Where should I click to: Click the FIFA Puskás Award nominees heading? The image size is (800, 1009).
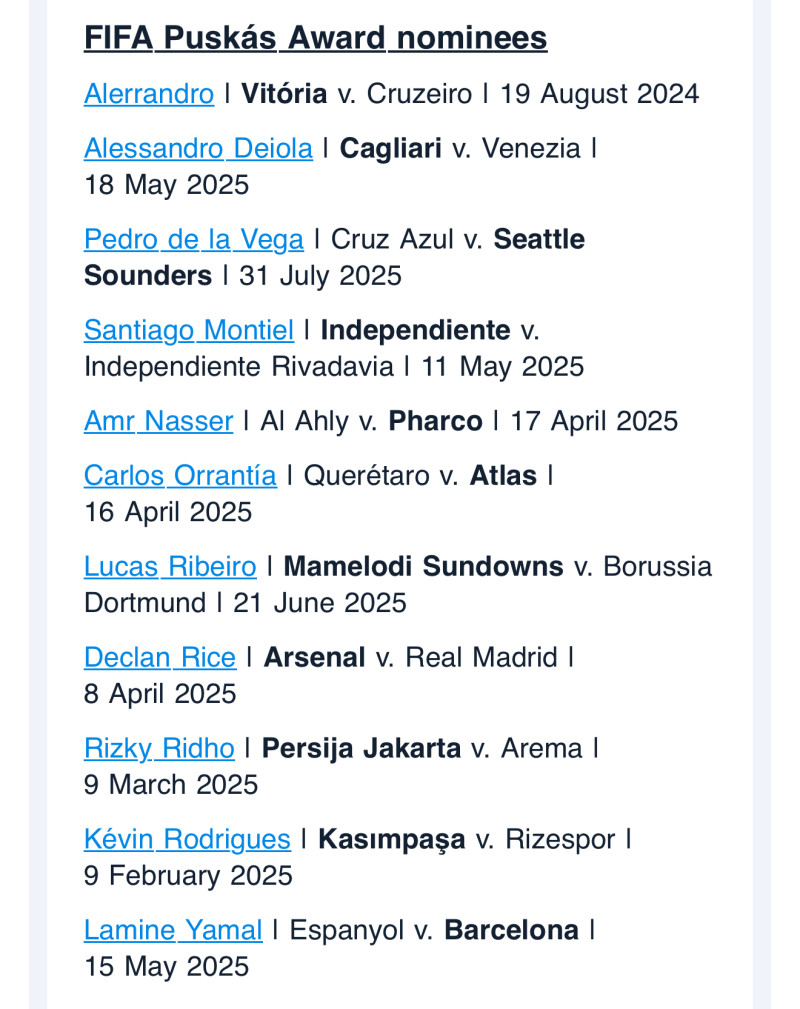315,38
